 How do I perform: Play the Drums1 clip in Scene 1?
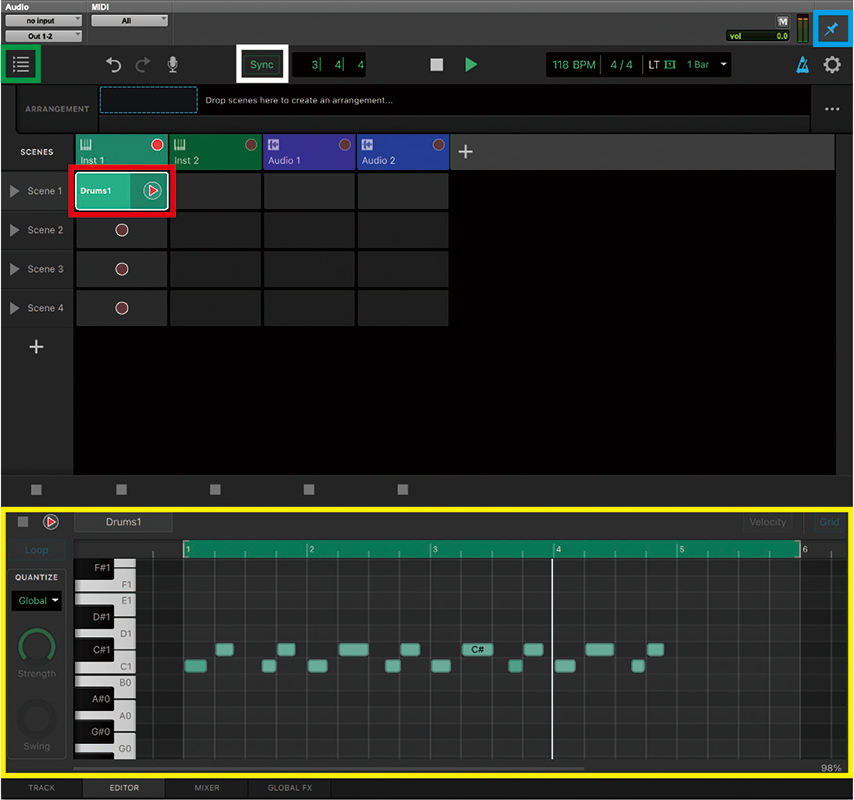pyautogui.click(x=152, y=191)
